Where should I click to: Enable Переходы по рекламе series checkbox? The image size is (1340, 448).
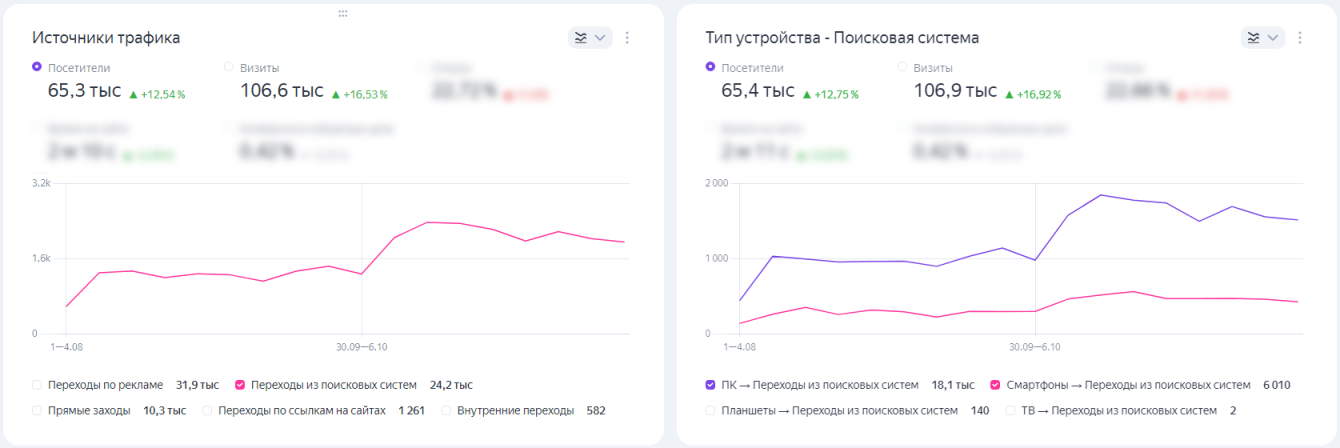click(x=37, y=384)
